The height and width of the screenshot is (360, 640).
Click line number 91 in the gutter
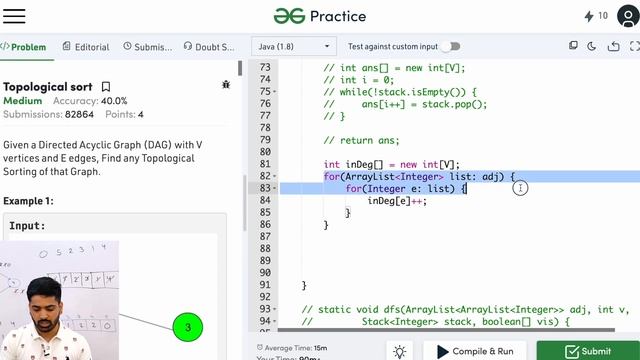[x=265, y=285]
